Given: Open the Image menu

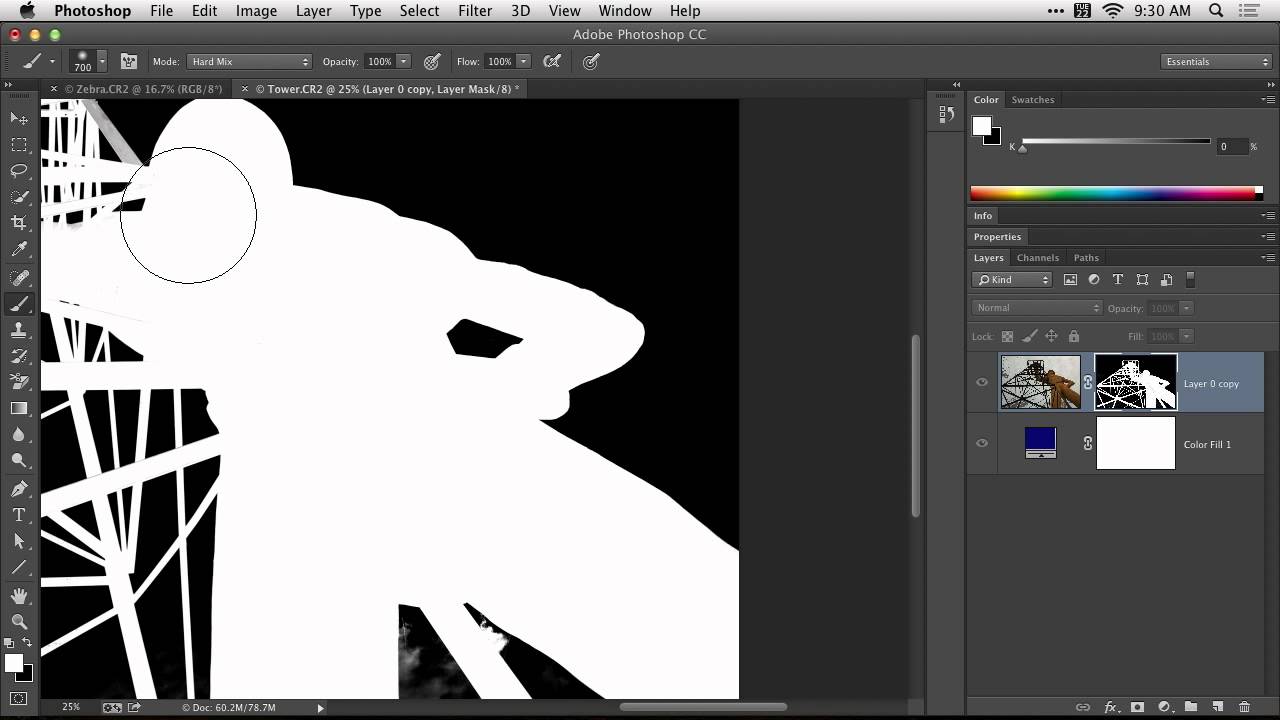Looking at the screenshot, I should (256, 11).
